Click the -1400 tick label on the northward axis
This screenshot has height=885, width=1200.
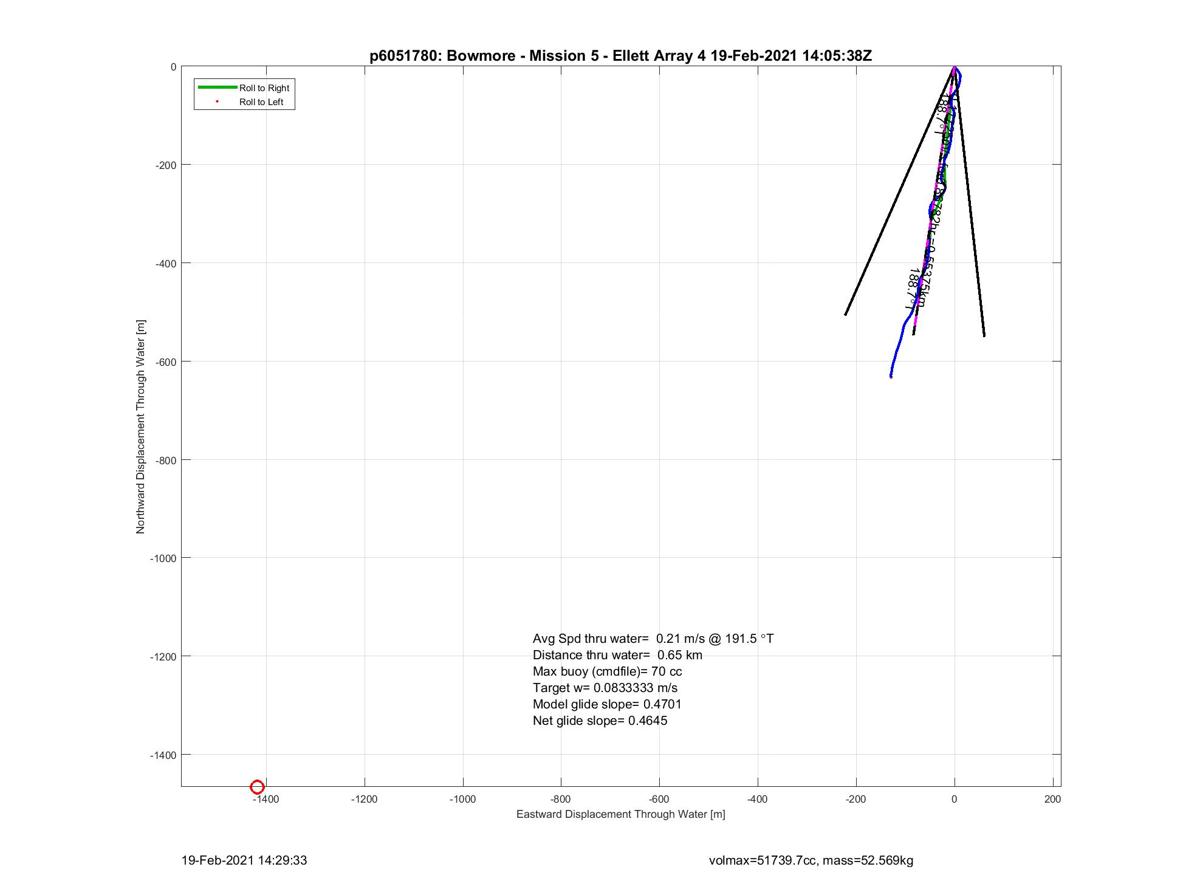point(163,755)
